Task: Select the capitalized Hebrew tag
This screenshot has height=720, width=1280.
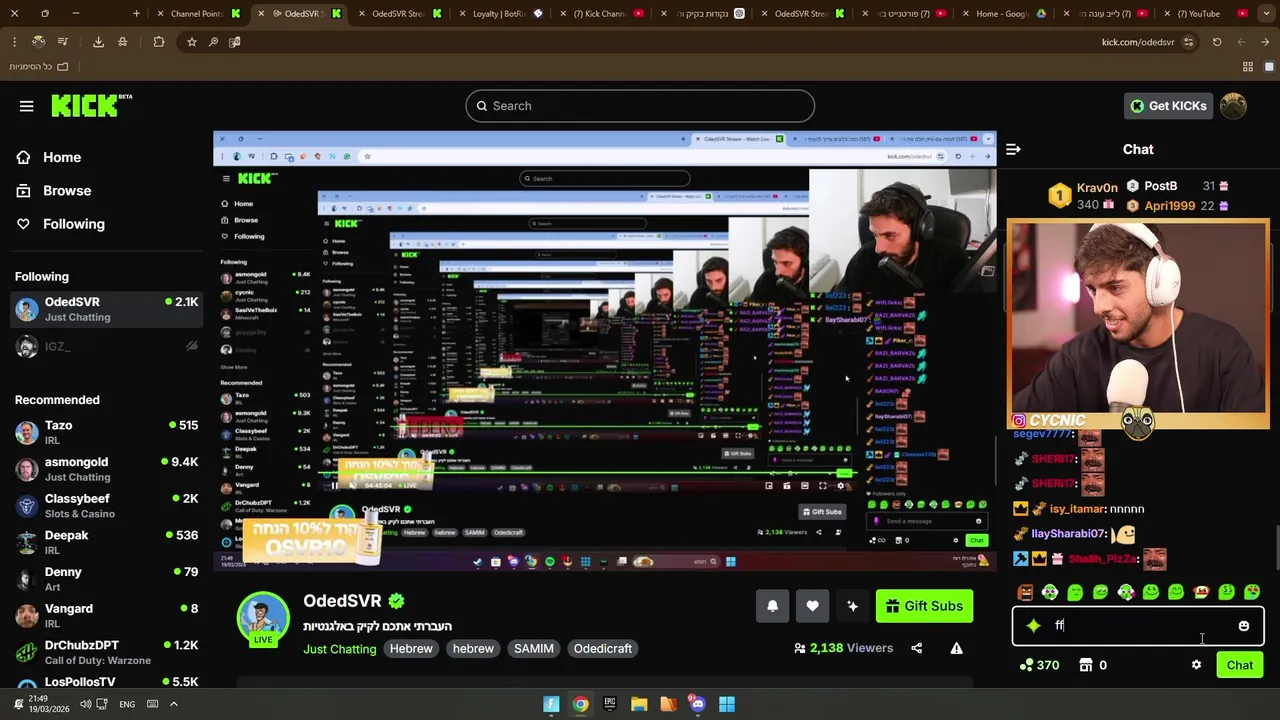Action: [411, 649]
